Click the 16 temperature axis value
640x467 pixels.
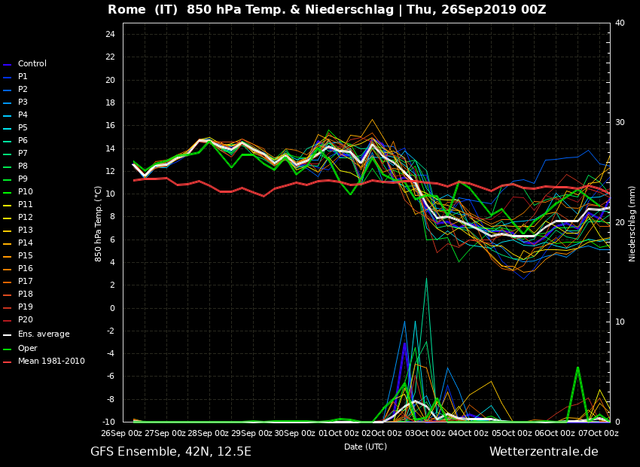110,125
